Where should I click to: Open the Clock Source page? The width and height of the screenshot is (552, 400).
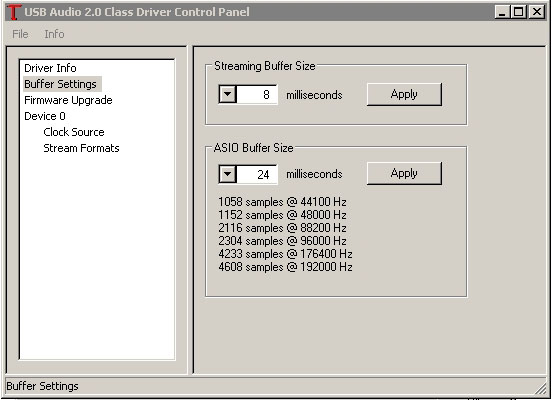coord(74,132)
